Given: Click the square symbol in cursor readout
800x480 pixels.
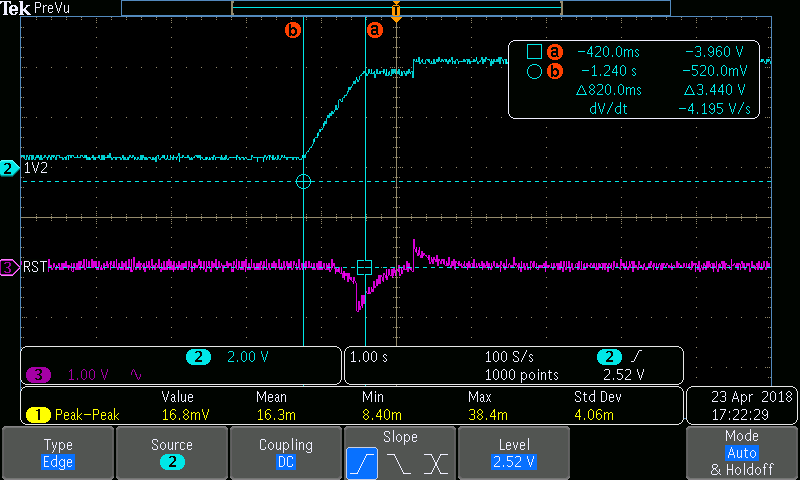Looking at the screenshot, I should (534, 52).
